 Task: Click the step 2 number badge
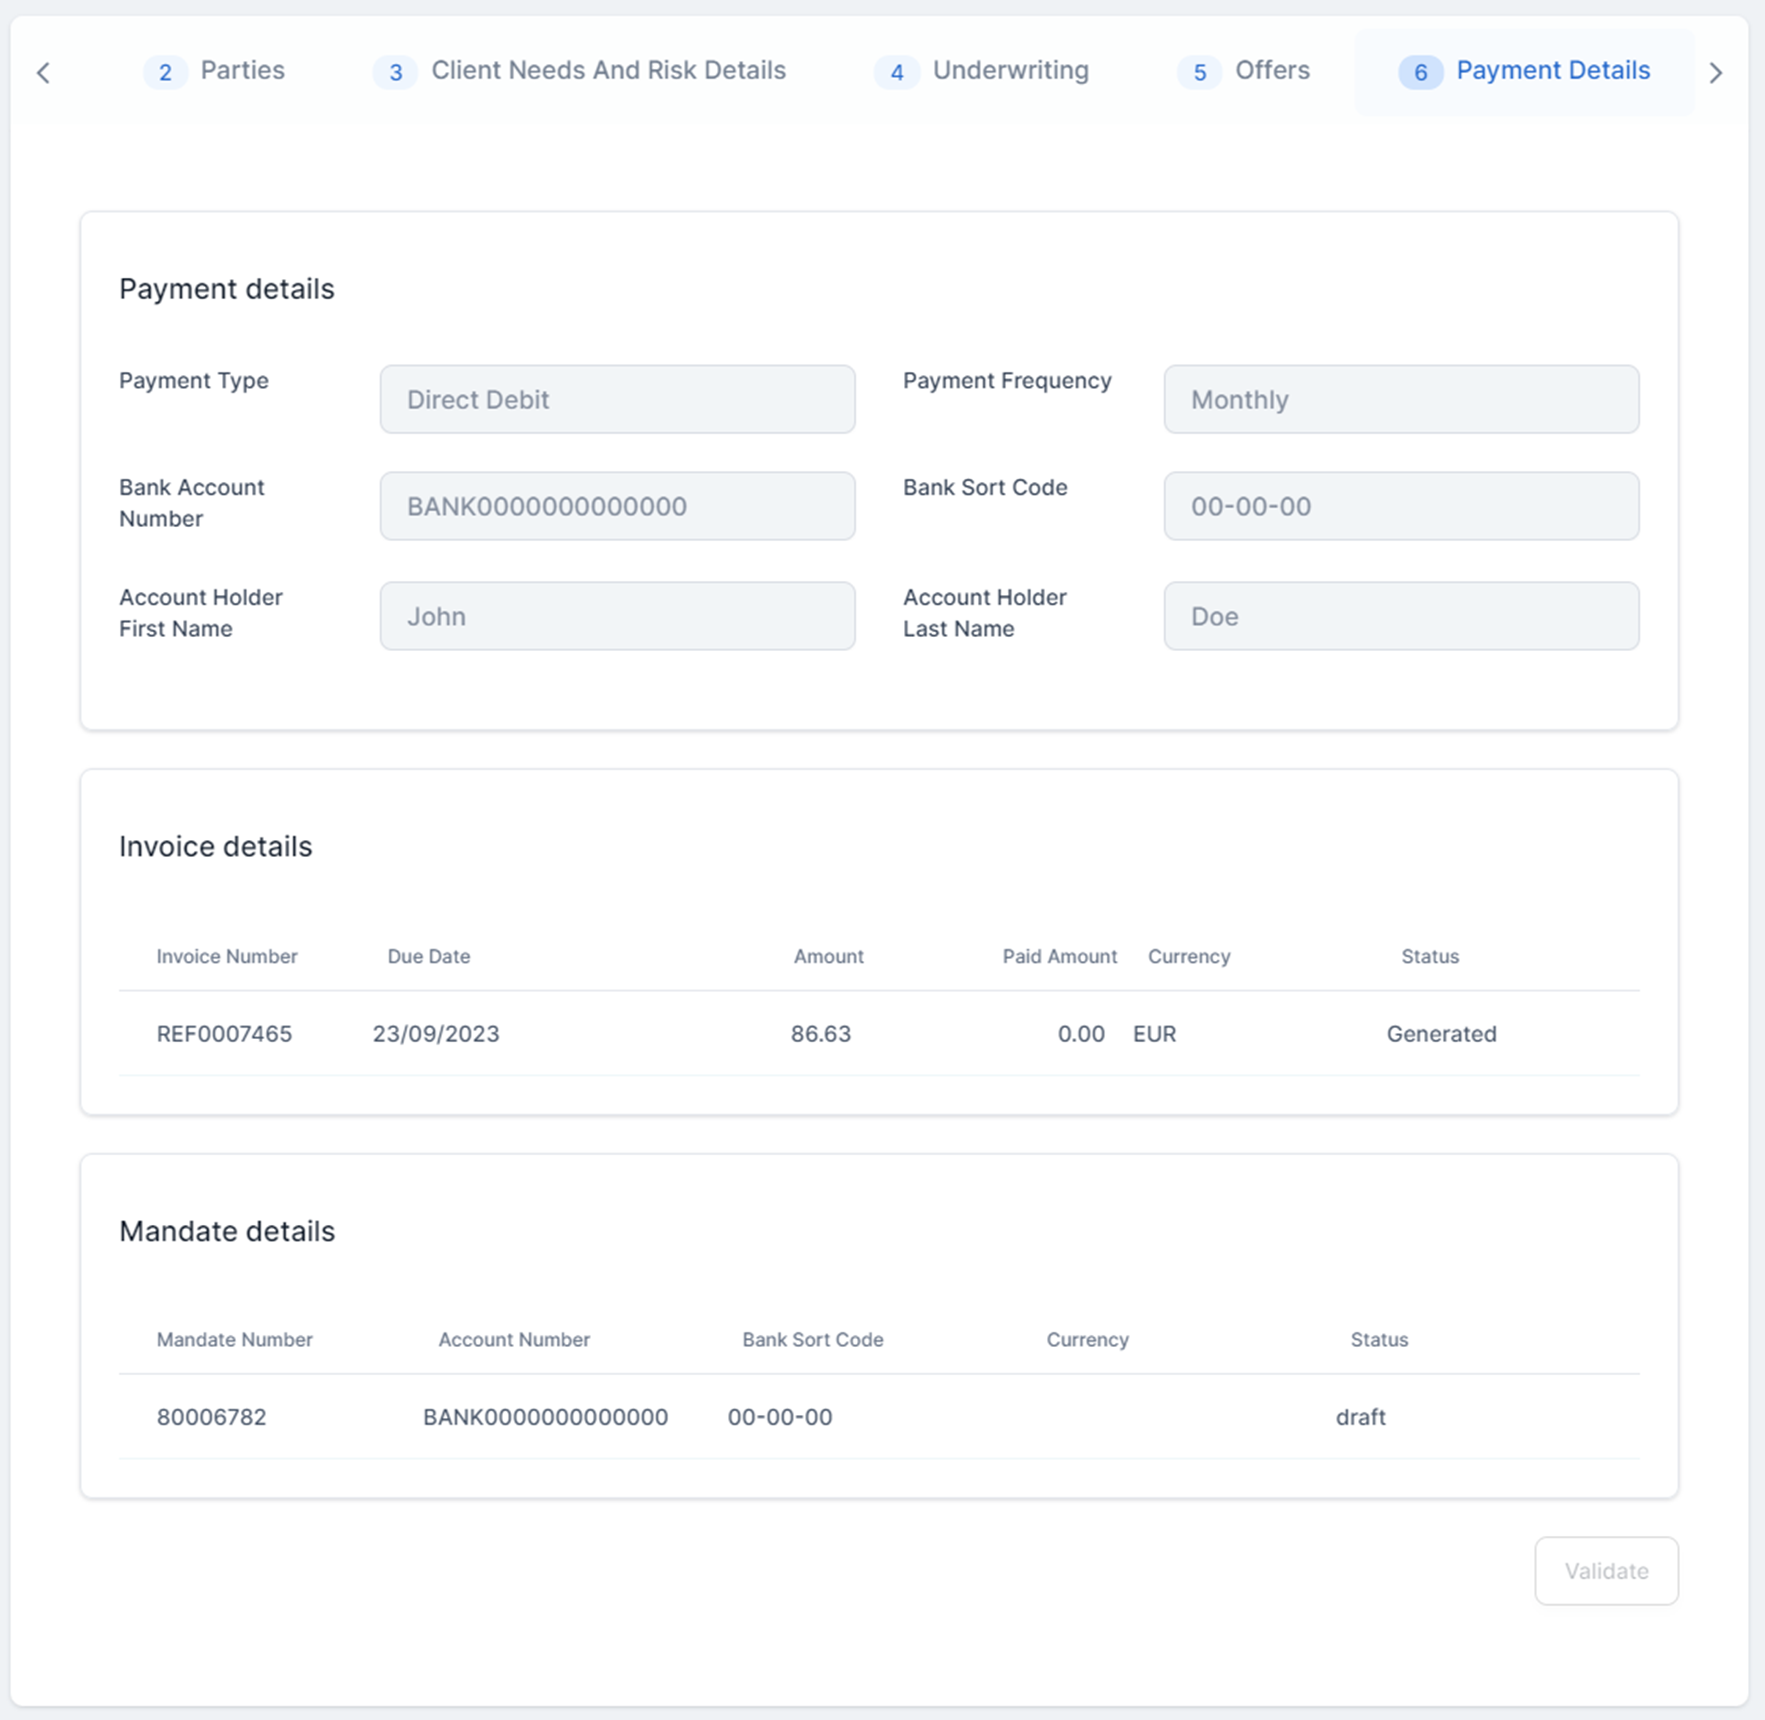tap(165, 72)
